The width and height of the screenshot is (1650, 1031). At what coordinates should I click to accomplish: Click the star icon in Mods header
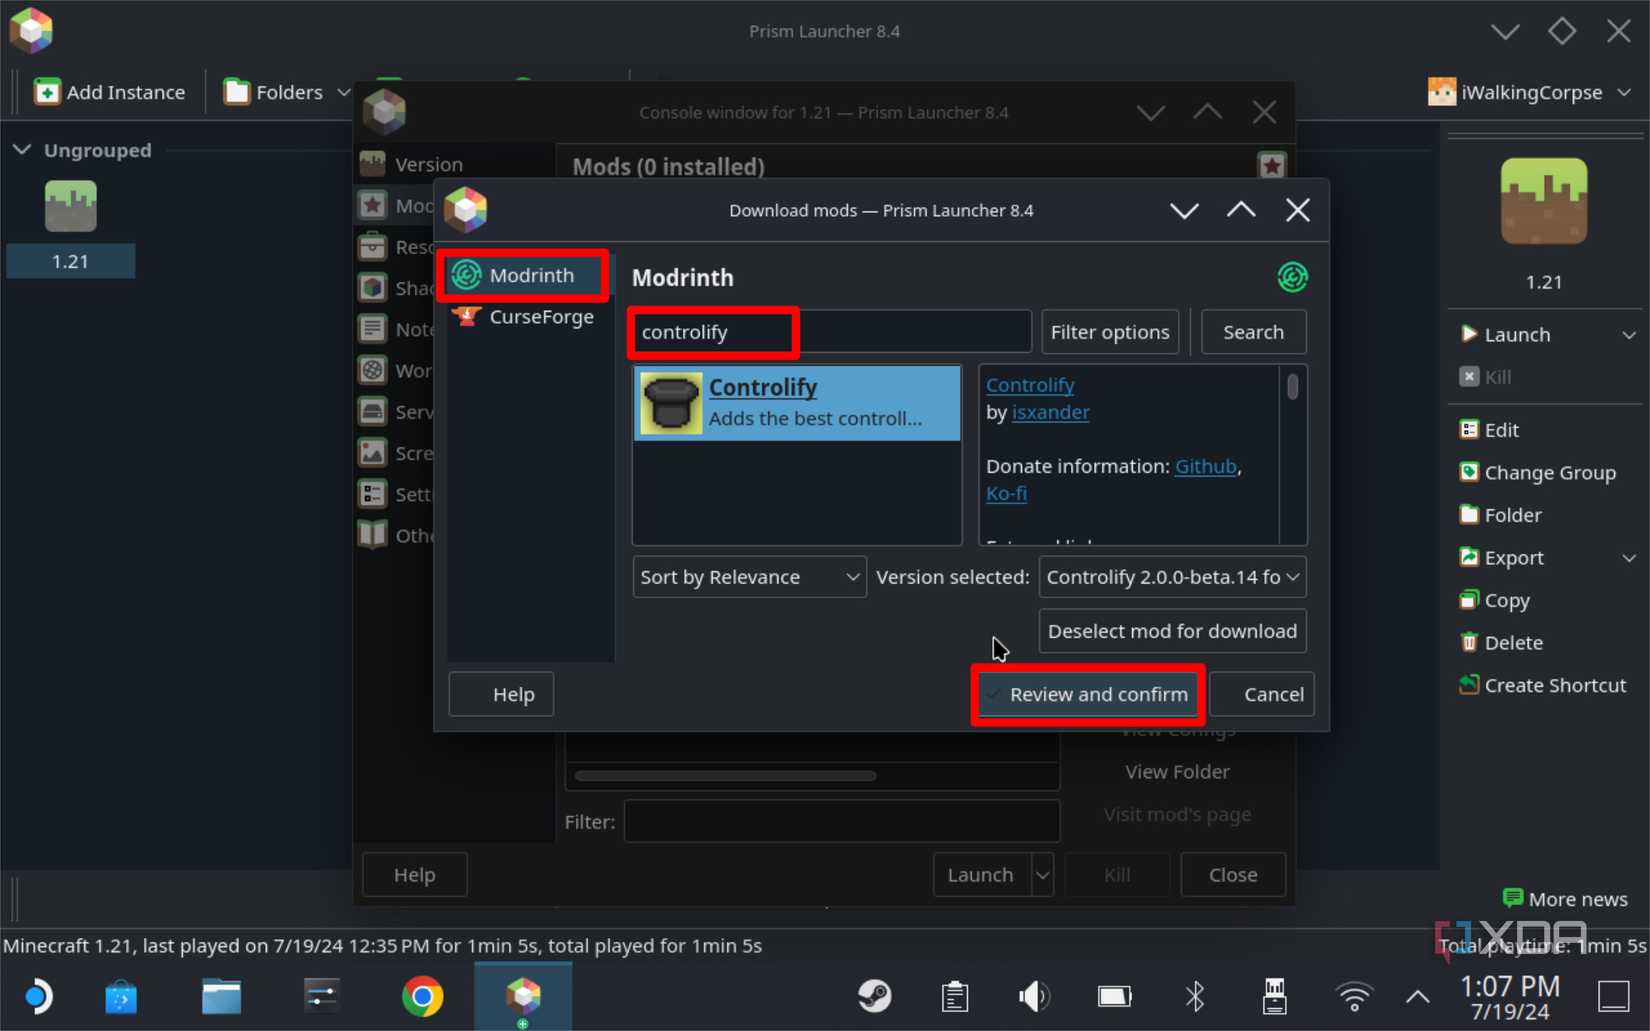click(x=1271, y=165)
